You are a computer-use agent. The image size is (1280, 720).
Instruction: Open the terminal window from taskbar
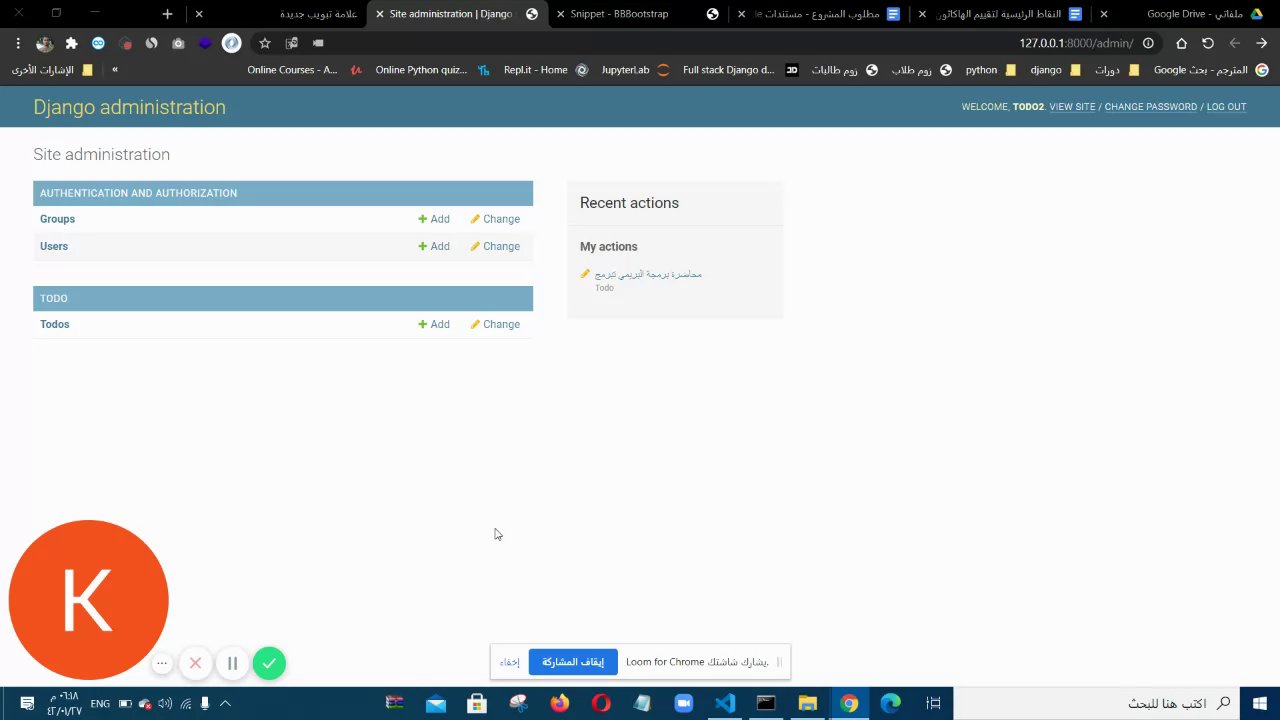(766, 704)
